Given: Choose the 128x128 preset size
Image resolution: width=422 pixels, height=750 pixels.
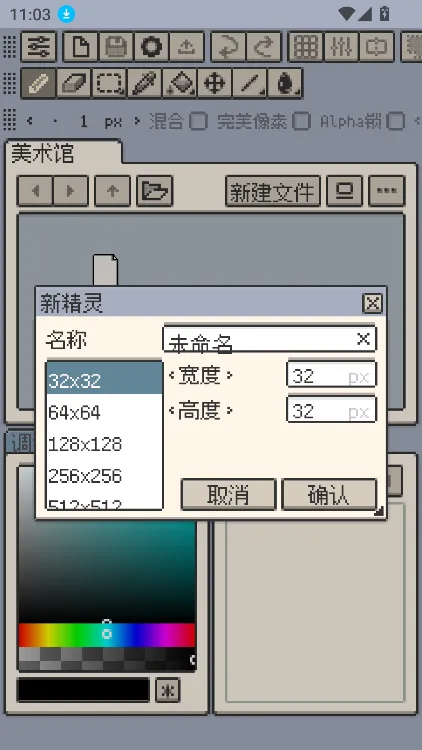Looking at the screenshot, I should coord(104,444).
